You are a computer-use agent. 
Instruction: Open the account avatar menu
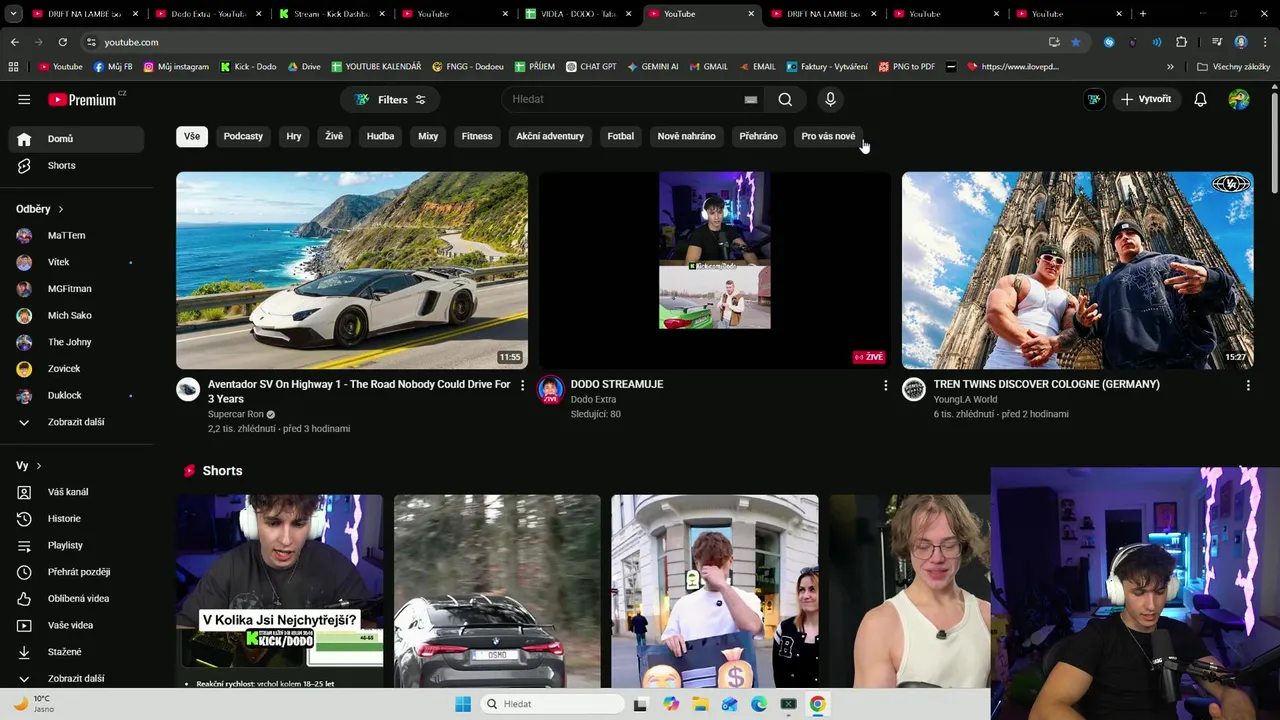coord(1239,99)
